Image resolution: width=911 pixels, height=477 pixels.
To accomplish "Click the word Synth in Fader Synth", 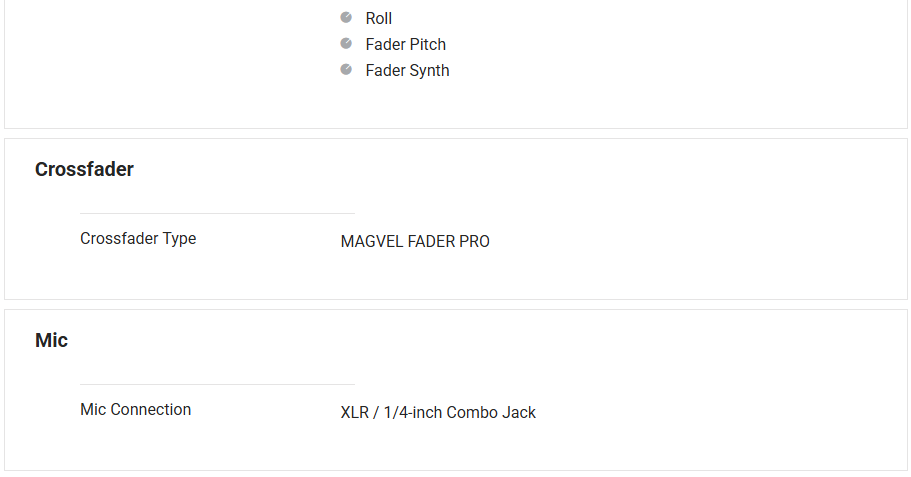I will click(428, 70).
